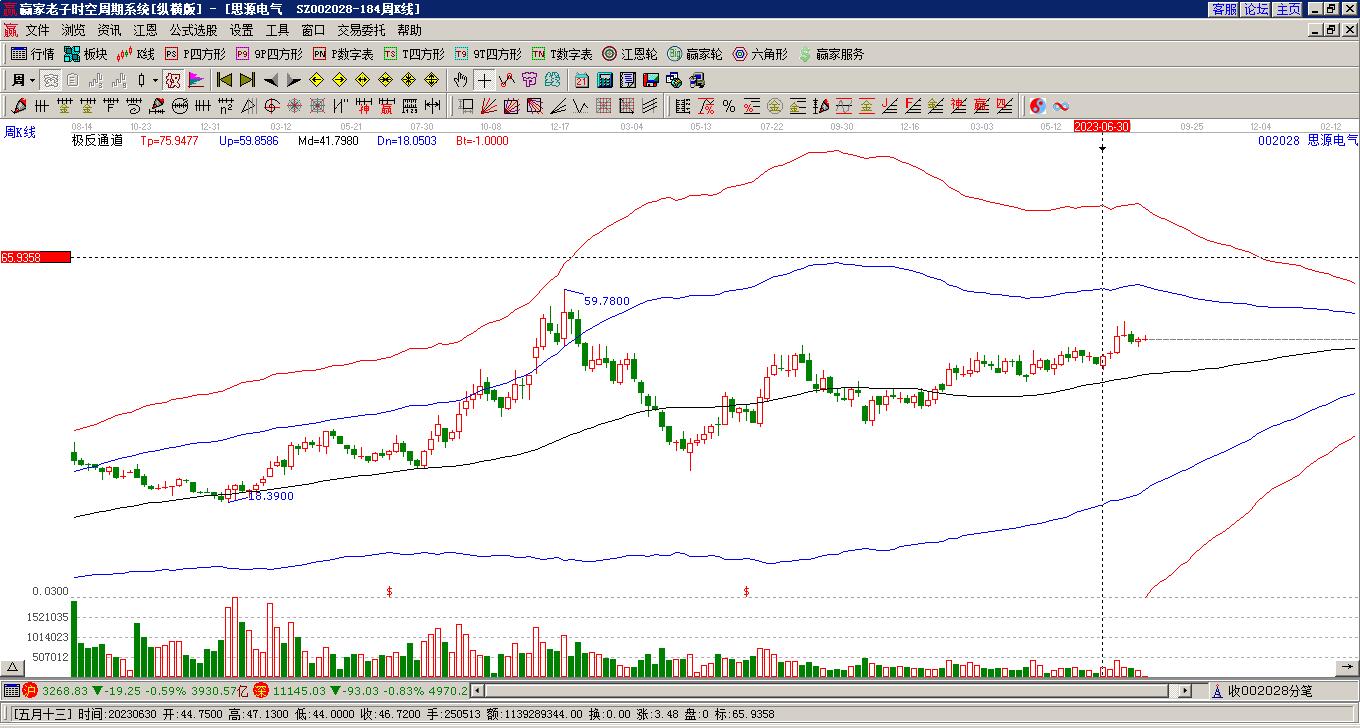The image size is (1360, 728).
Task: Open the 赢家轮 wheel tool
Action: tap(694, 54)
